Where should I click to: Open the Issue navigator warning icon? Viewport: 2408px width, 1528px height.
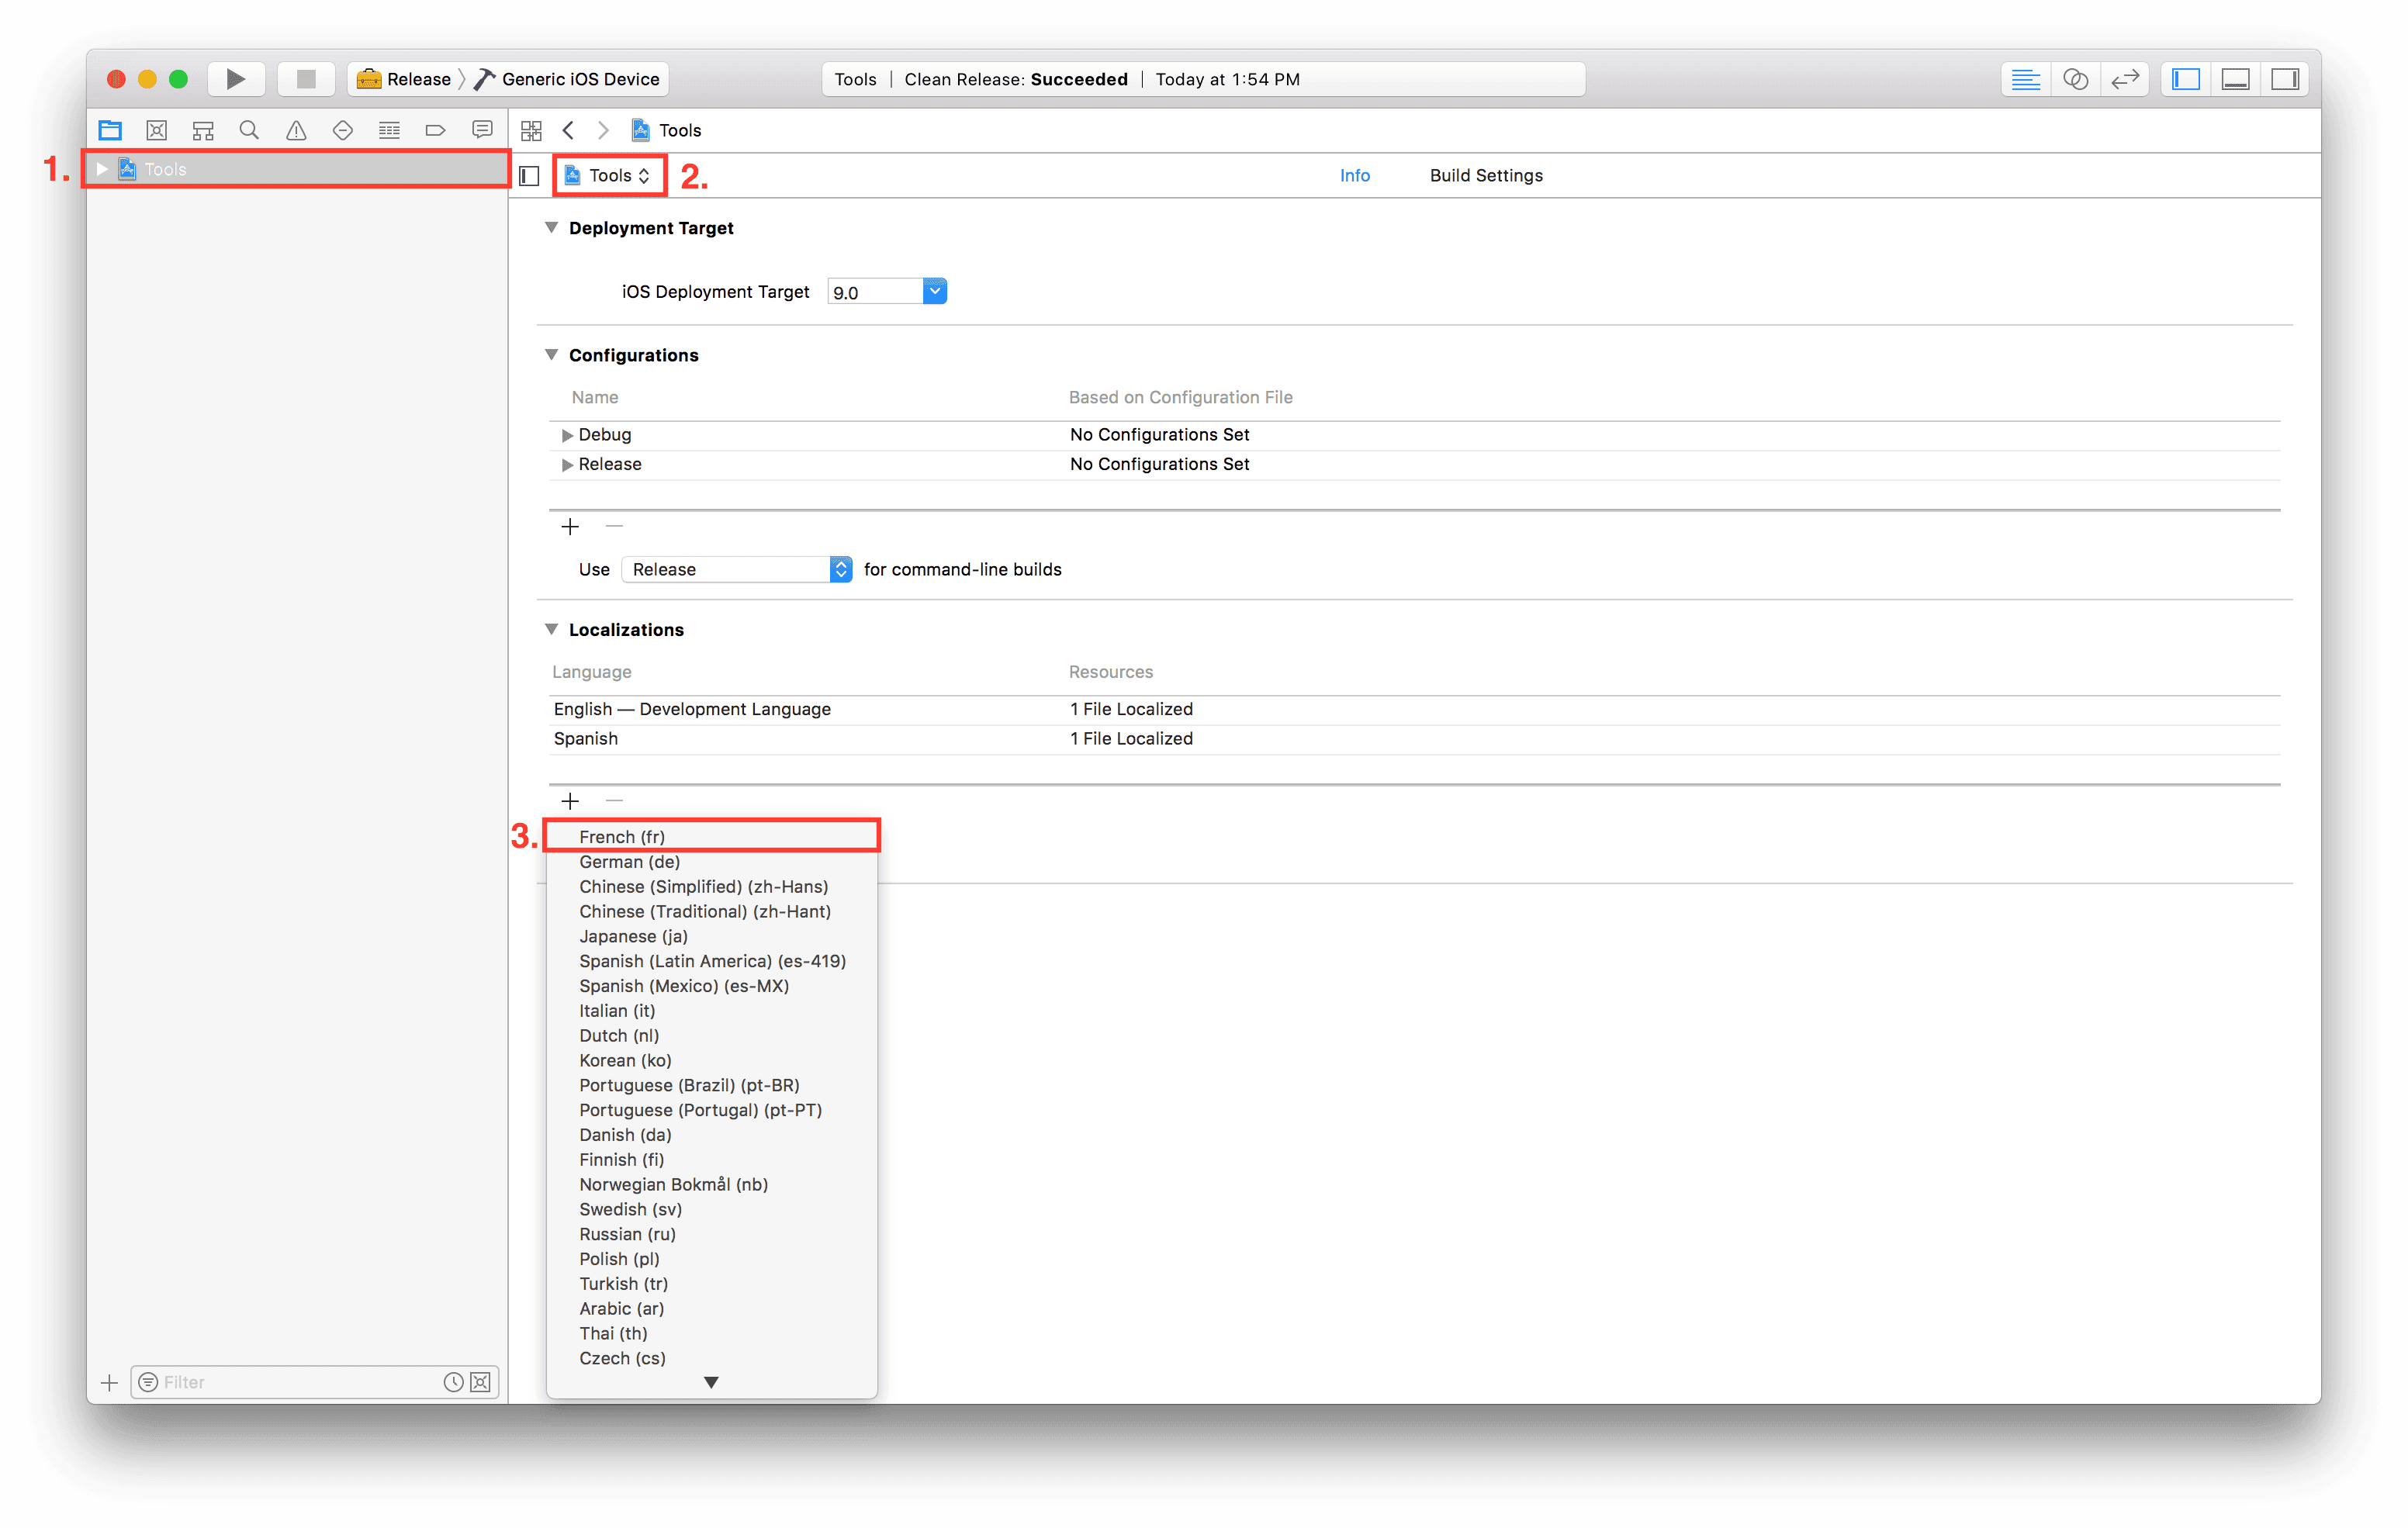[x=296, y=130]
